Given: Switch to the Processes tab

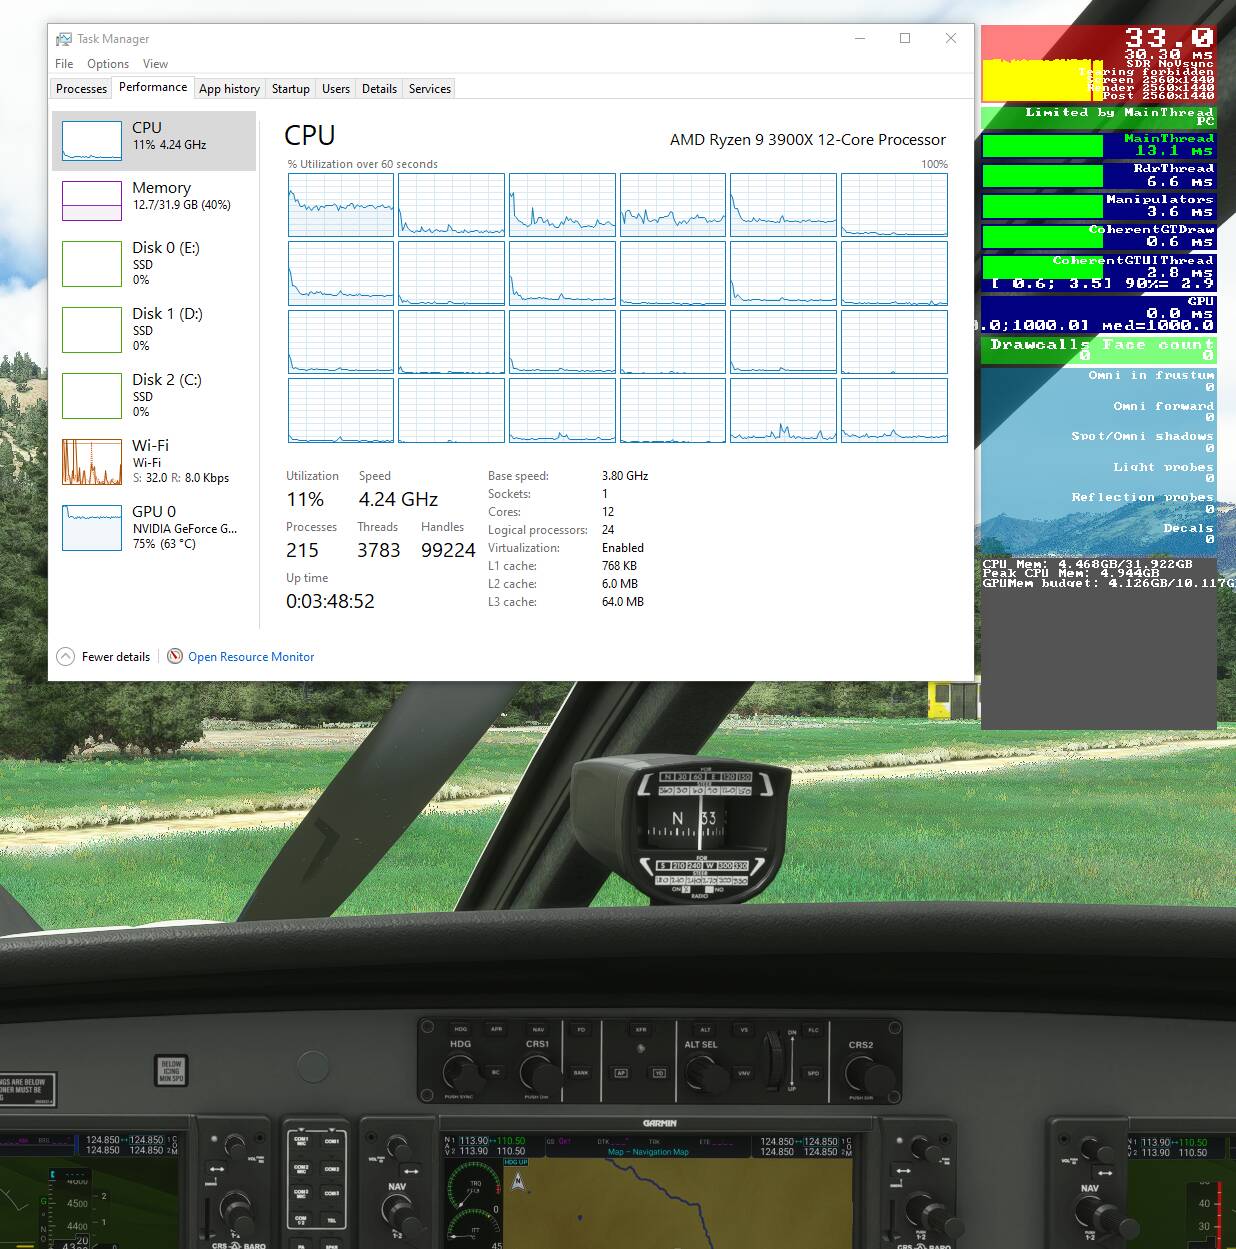Looking at the screenshot, I should [81, 89].
